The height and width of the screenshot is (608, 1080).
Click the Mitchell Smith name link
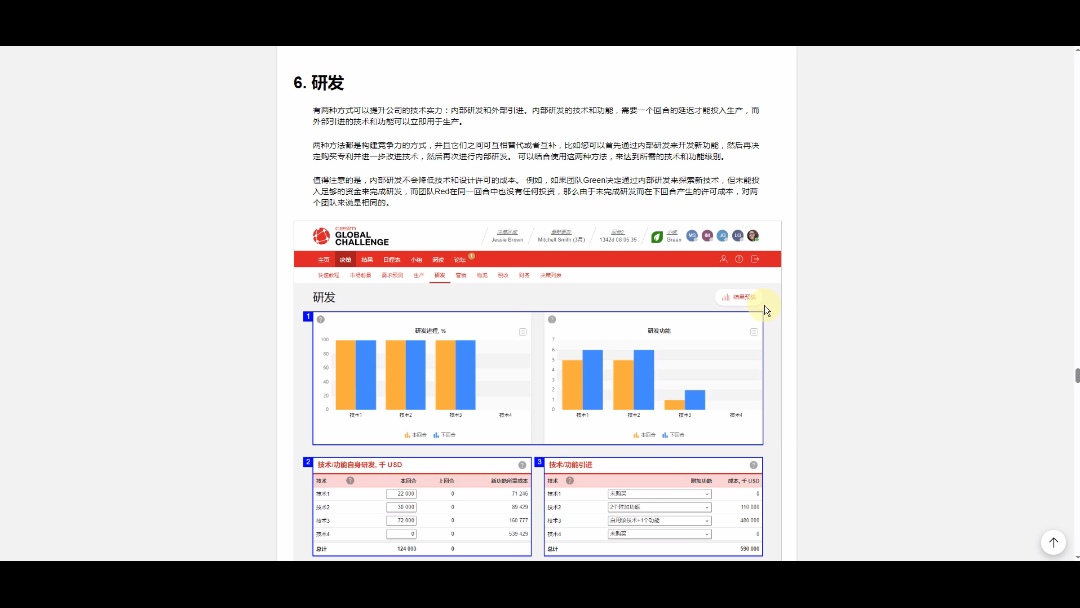point(561,240)
